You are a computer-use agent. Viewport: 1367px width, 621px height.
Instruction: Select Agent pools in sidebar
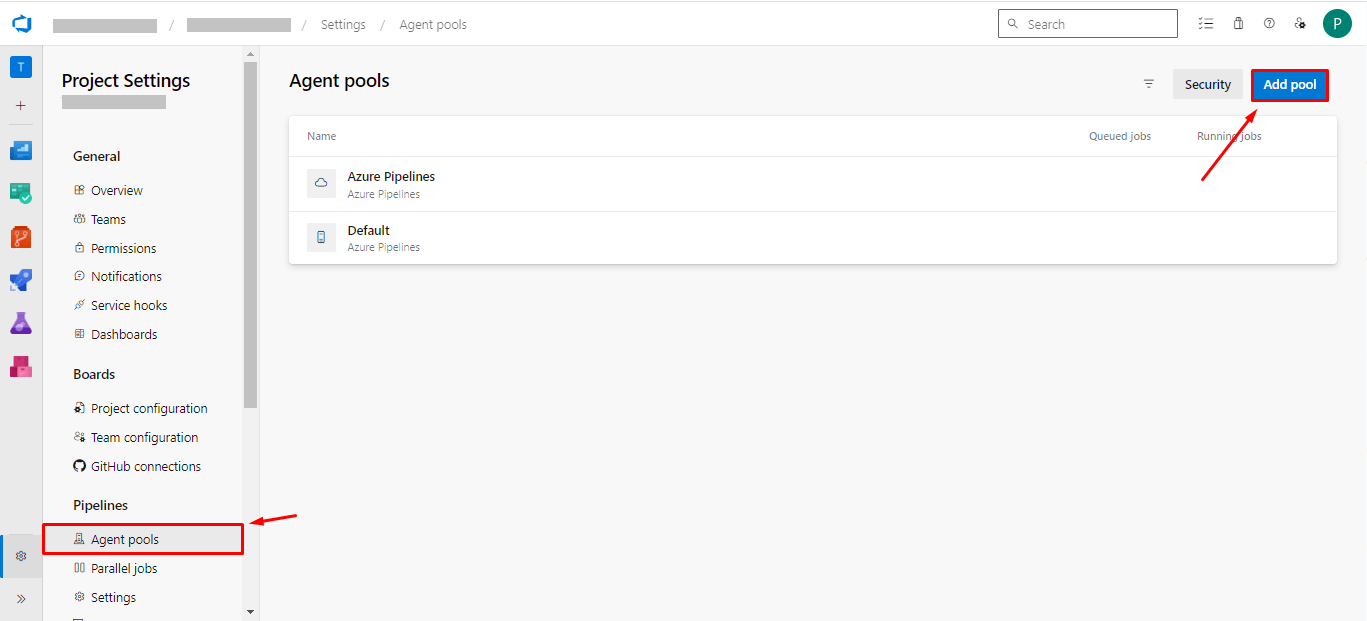(143, 539)
